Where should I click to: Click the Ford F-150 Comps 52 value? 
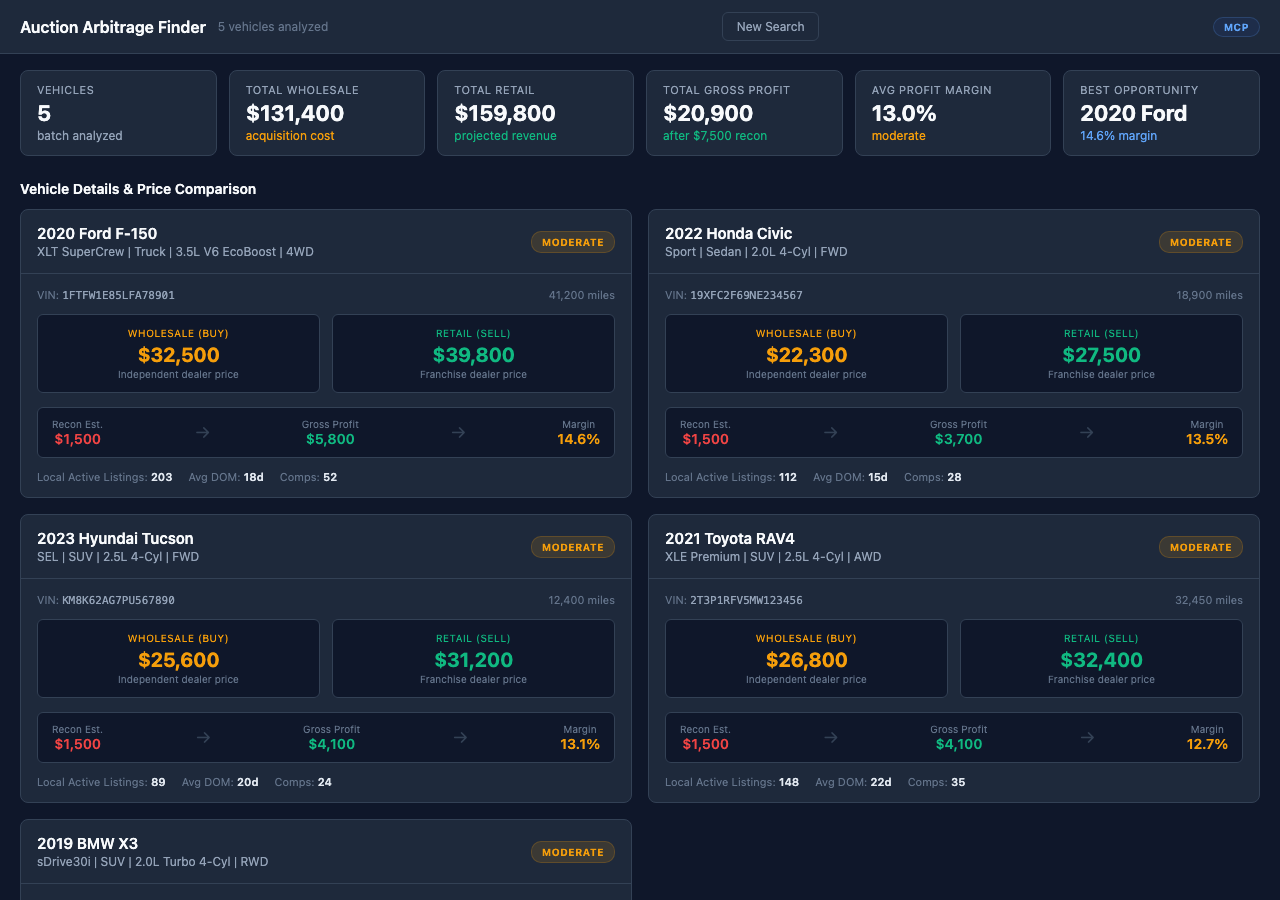(330, 478)
